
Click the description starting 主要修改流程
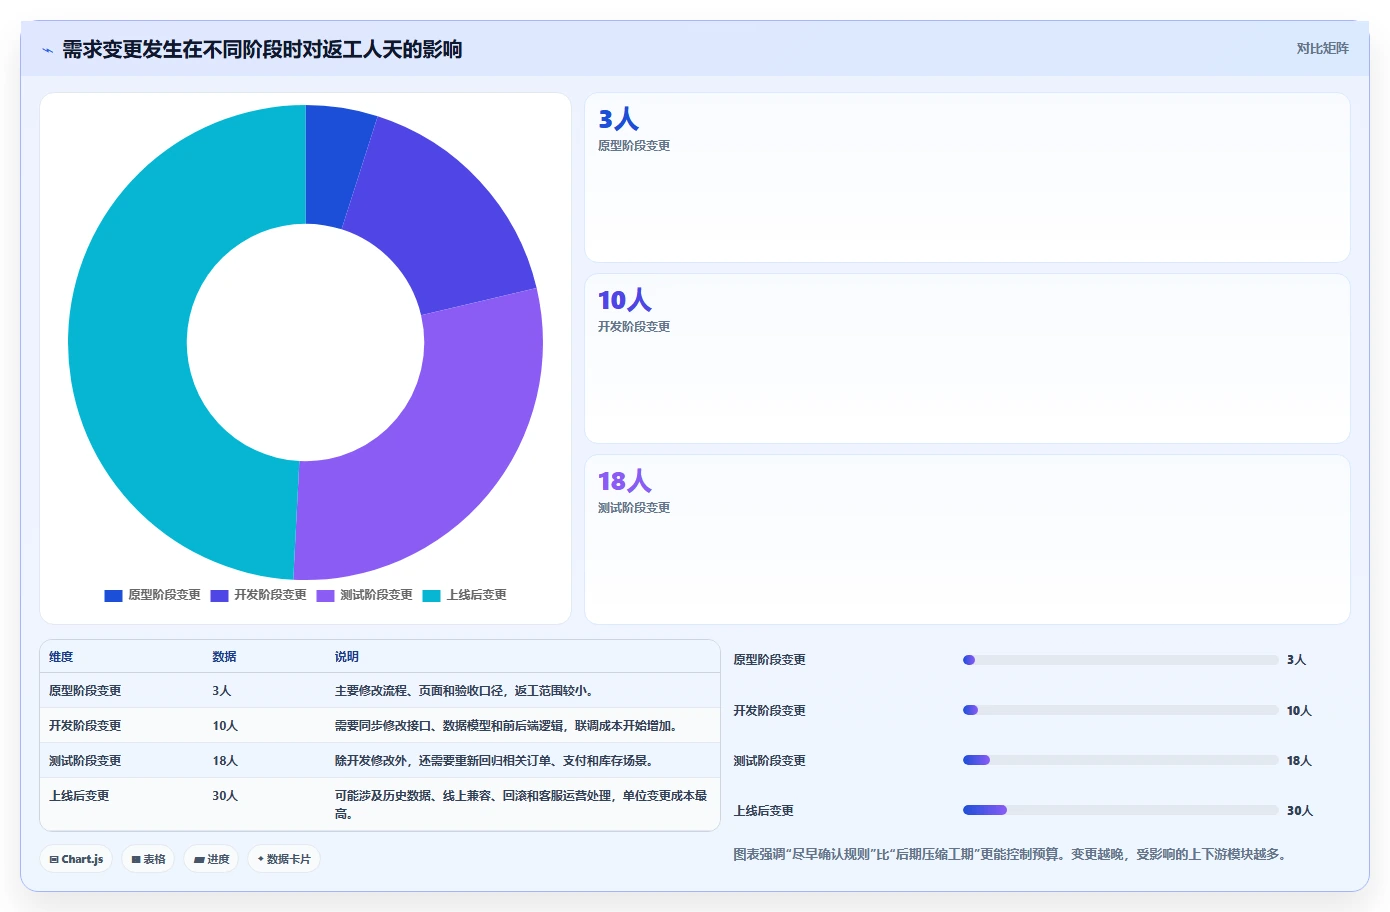click(465, 691)
